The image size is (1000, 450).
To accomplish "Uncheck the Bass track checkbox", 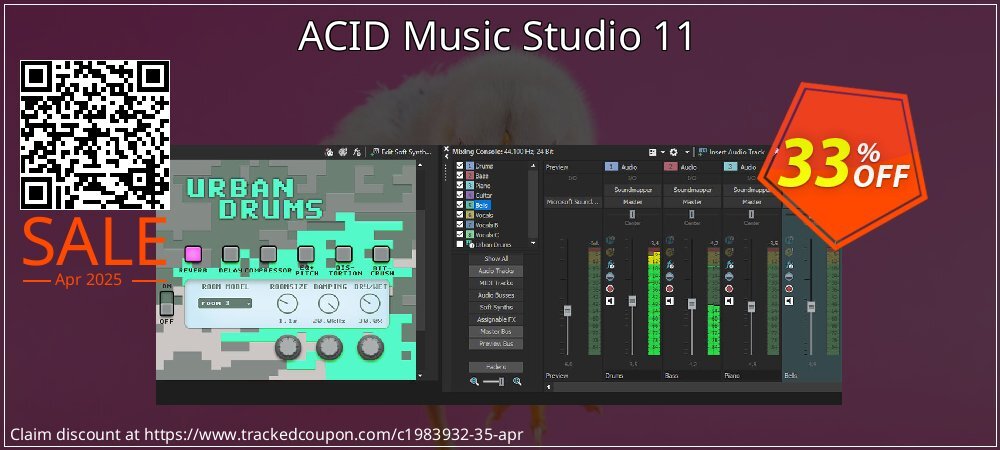I will click(x=460, y=176).
